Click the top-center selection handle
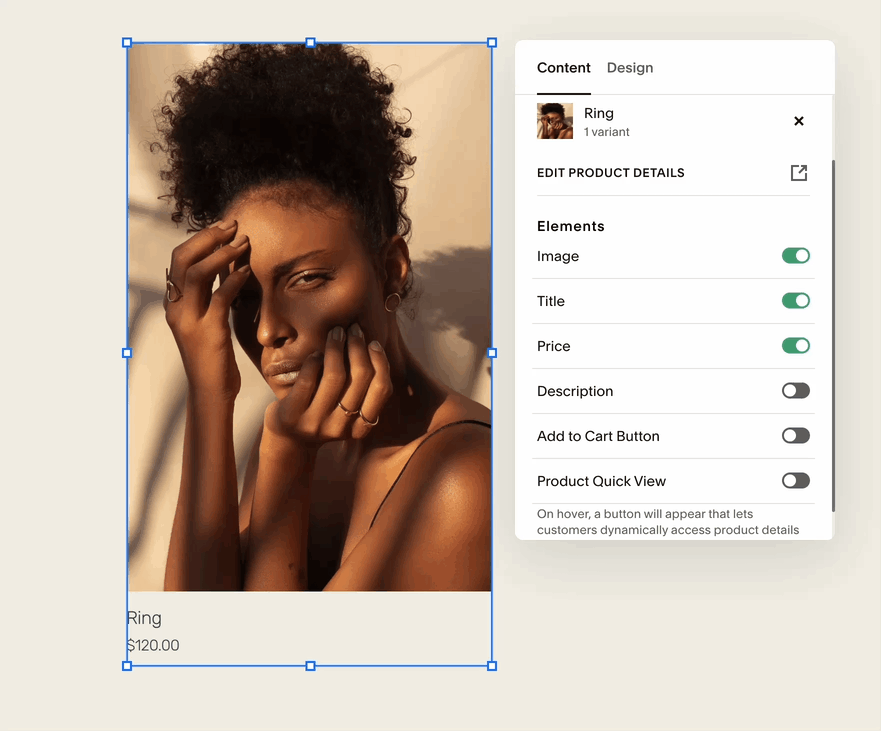 310,43
